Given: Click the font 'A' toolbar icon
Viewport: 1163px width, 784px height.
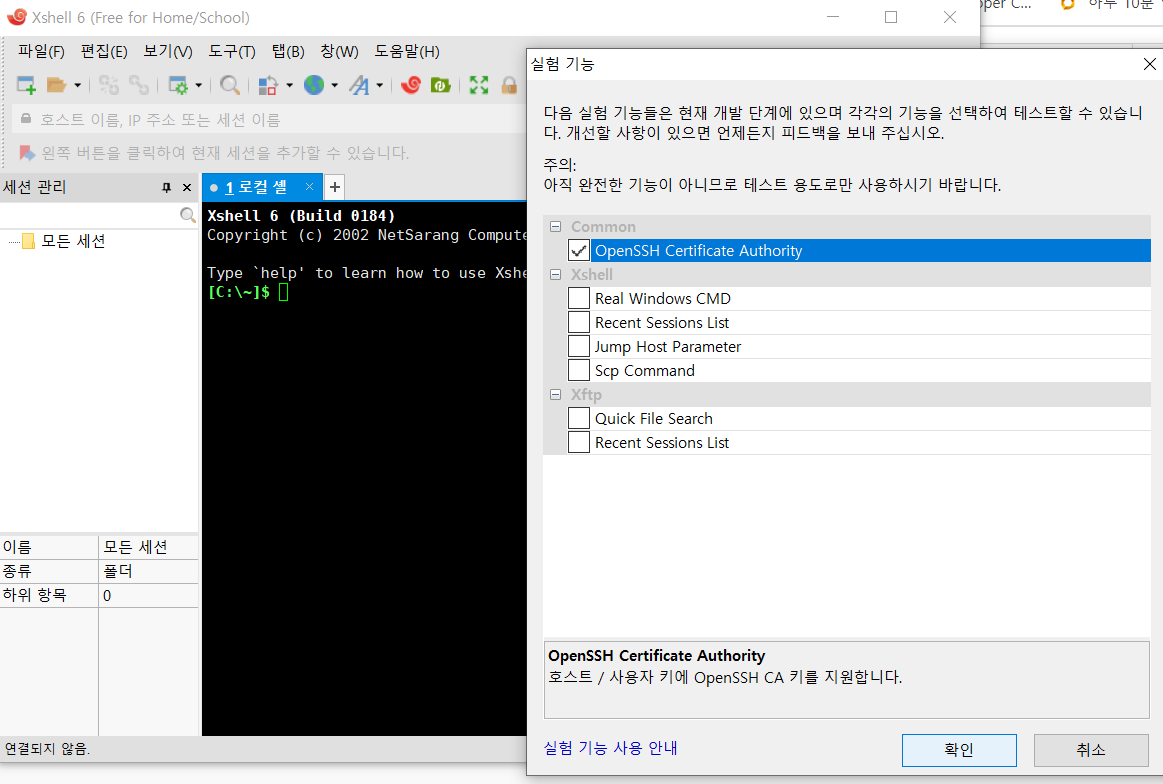Looking at the screenshot, I should [360, 85].
